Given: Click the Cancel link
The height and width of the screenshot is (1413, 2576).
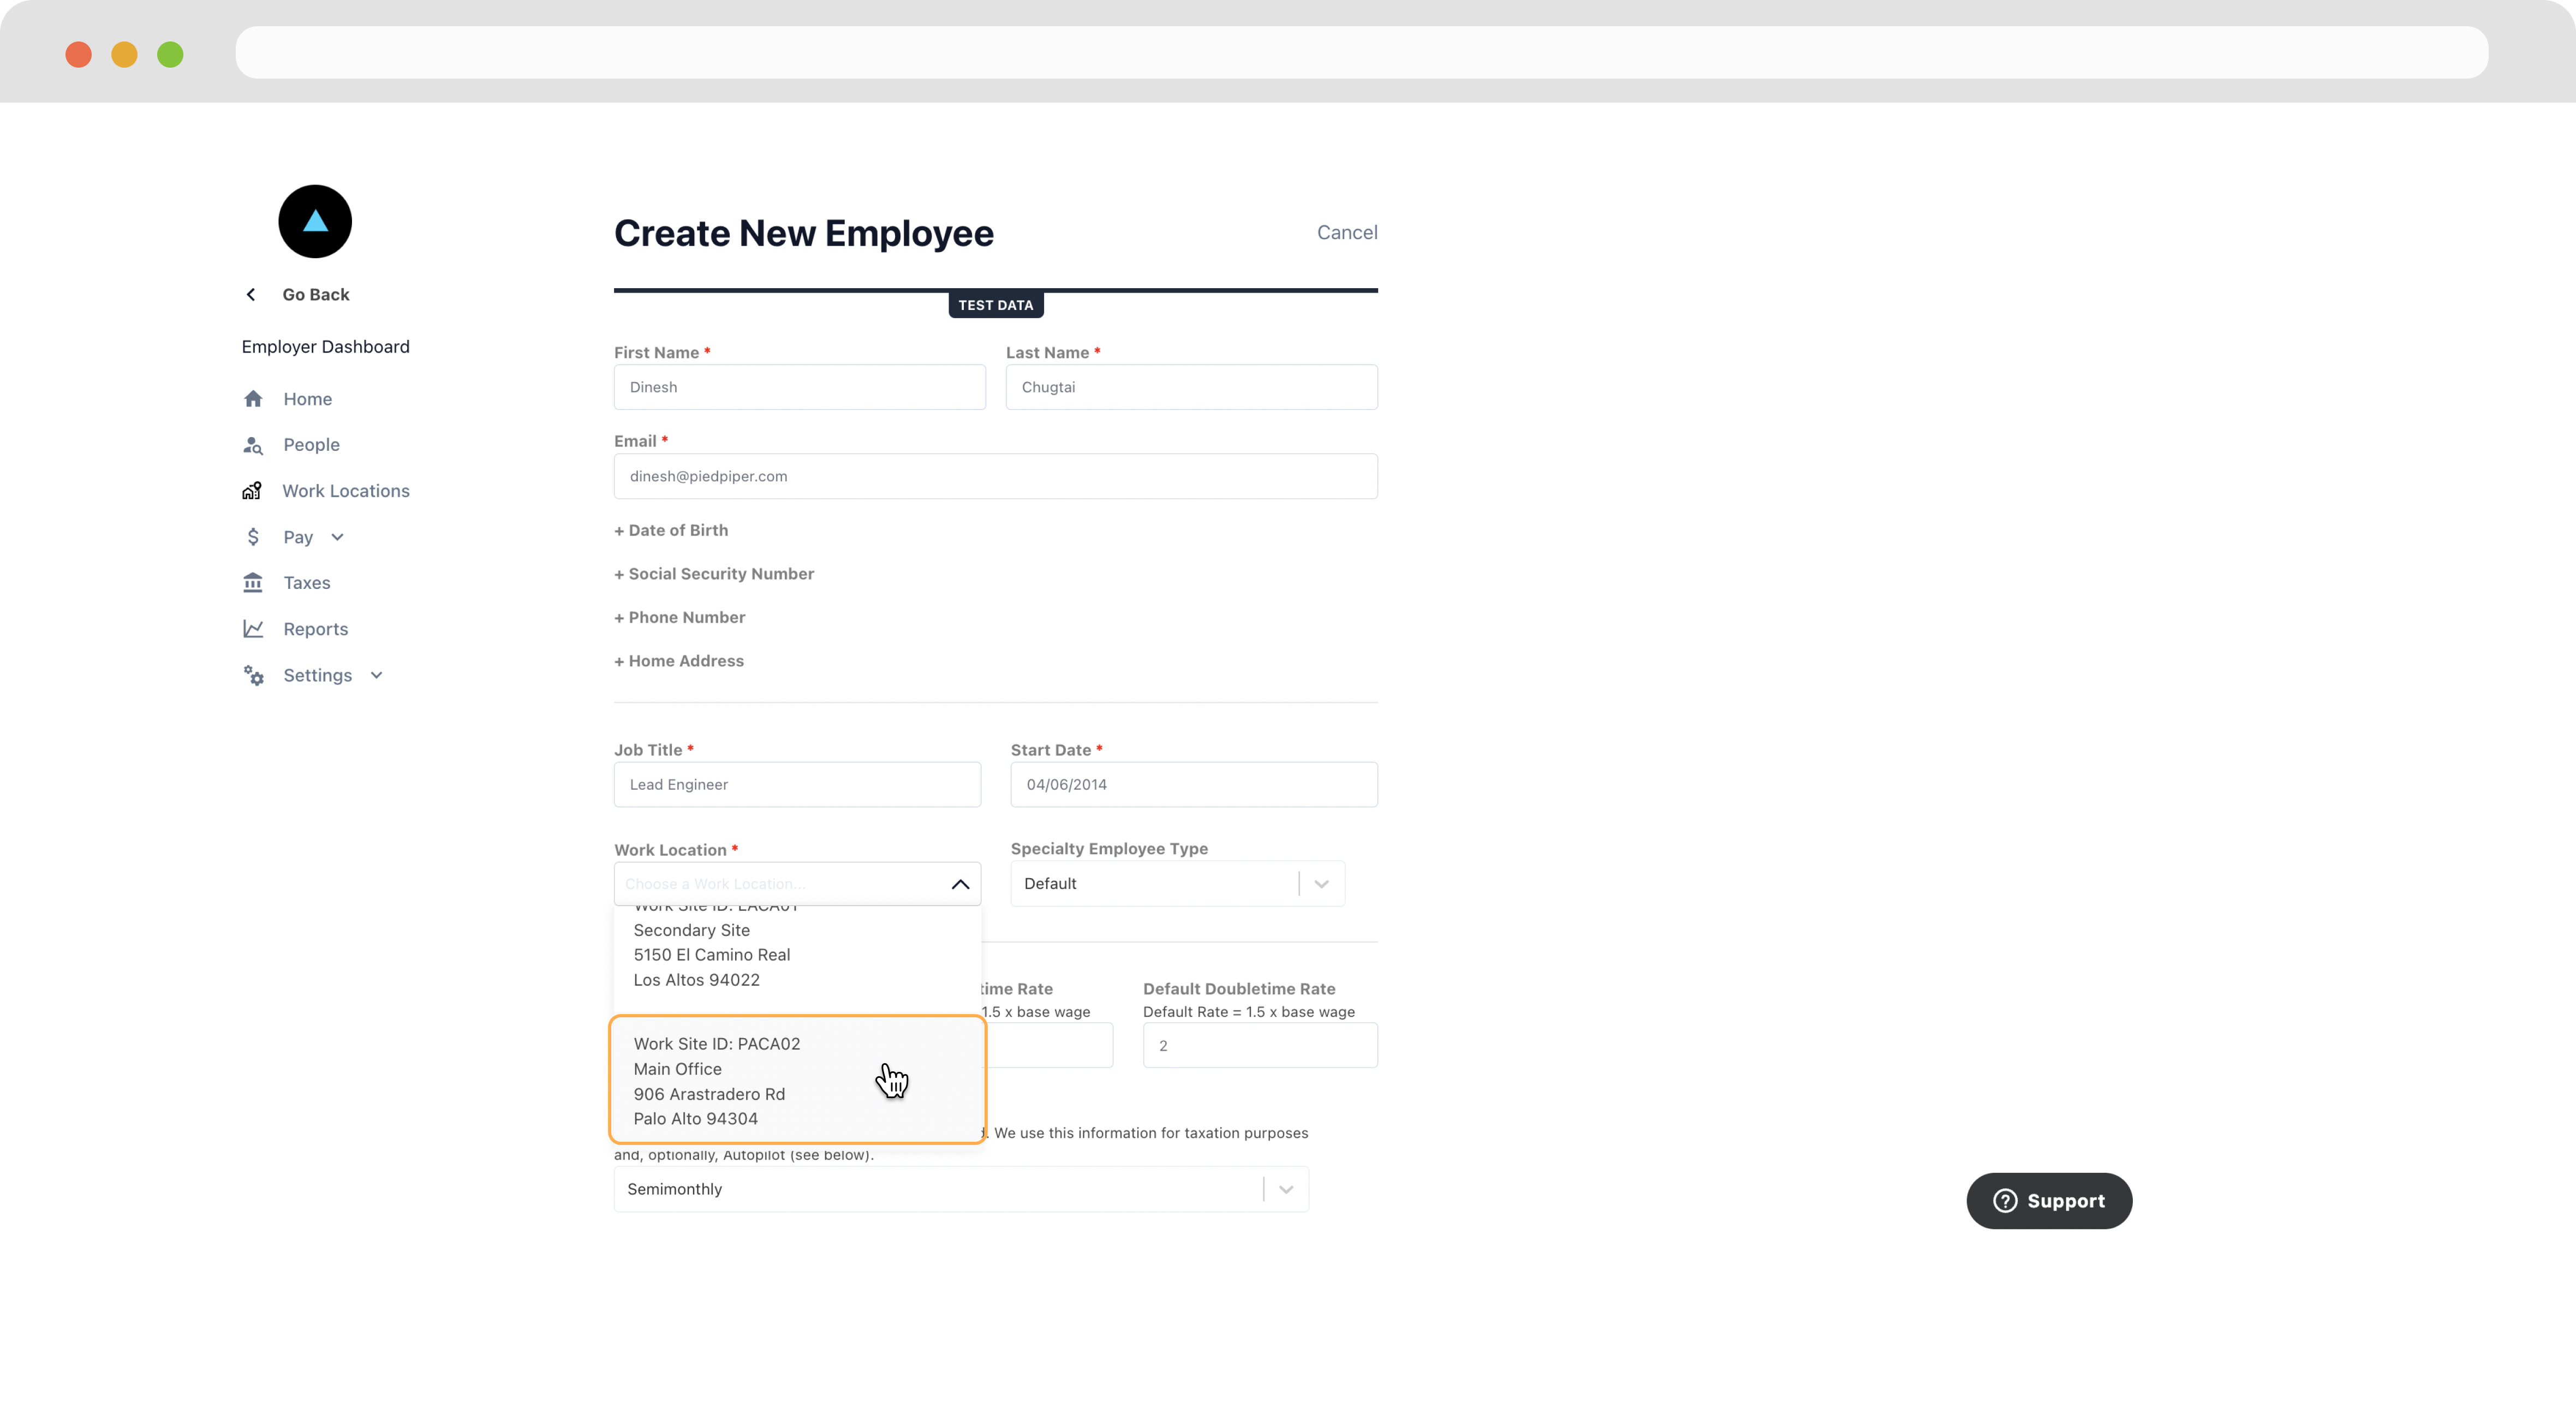Looking at the screenshot, I should [x=1347, y=232].
